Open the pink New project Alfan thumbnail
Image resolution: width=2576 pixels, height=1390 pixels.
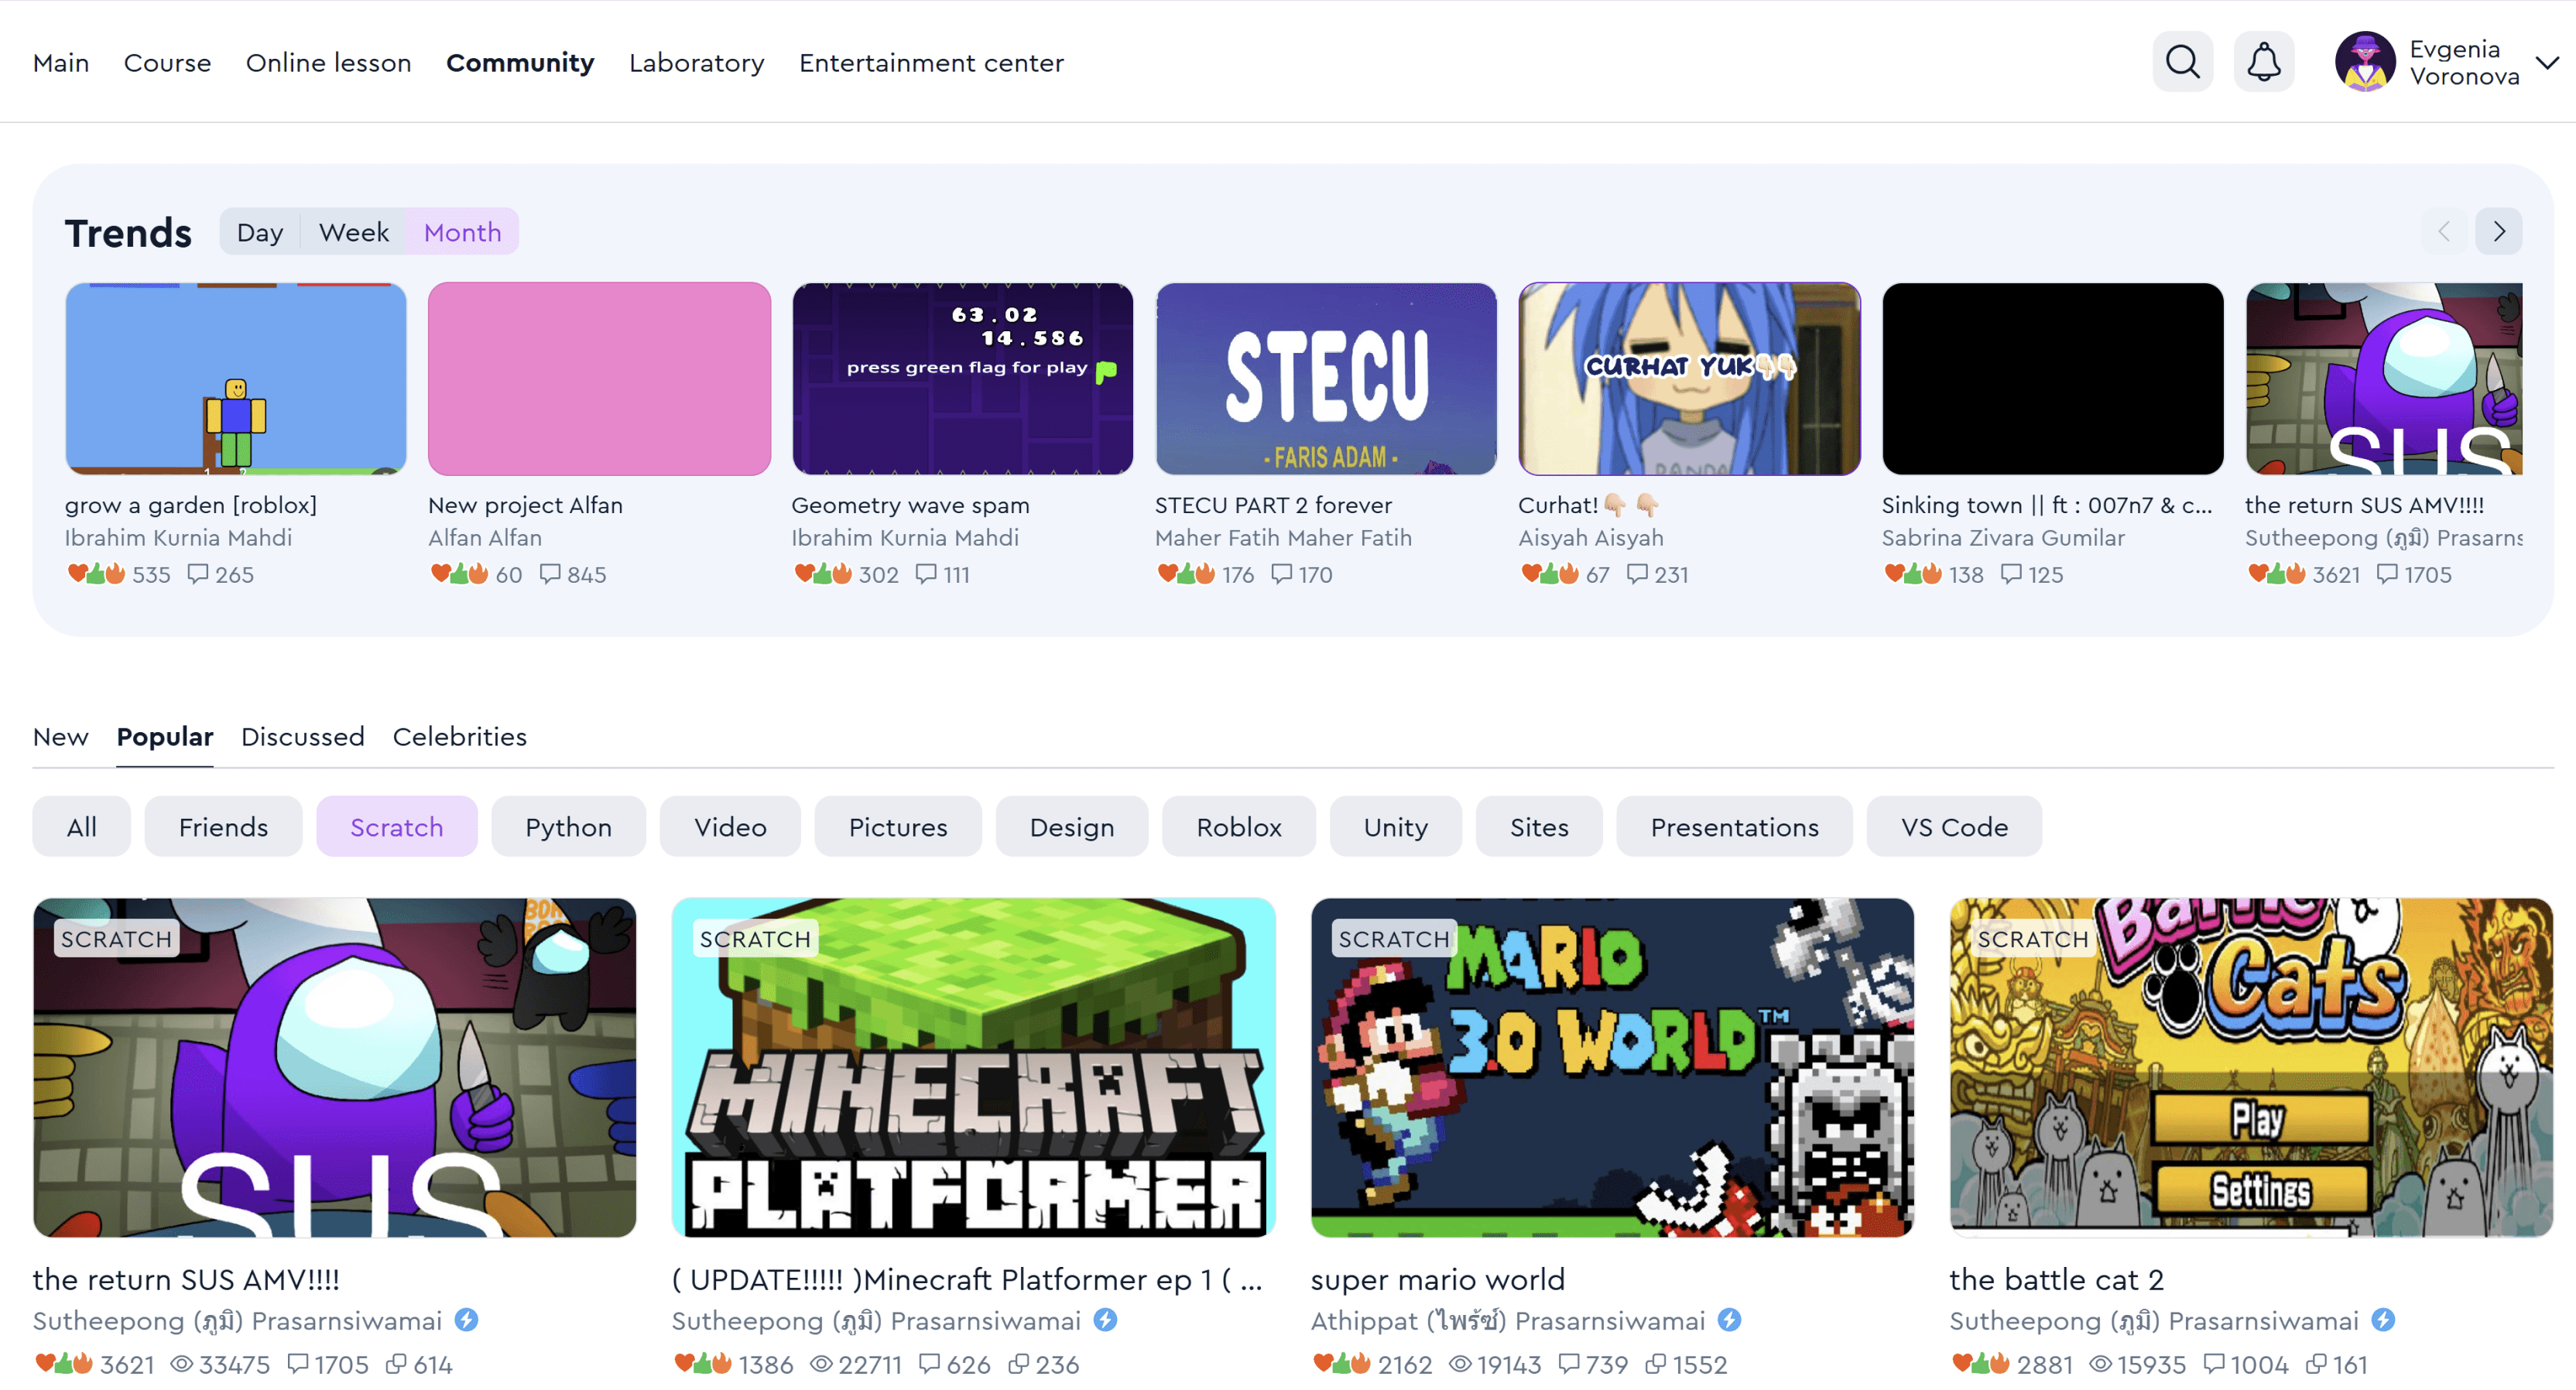point(599,379)
